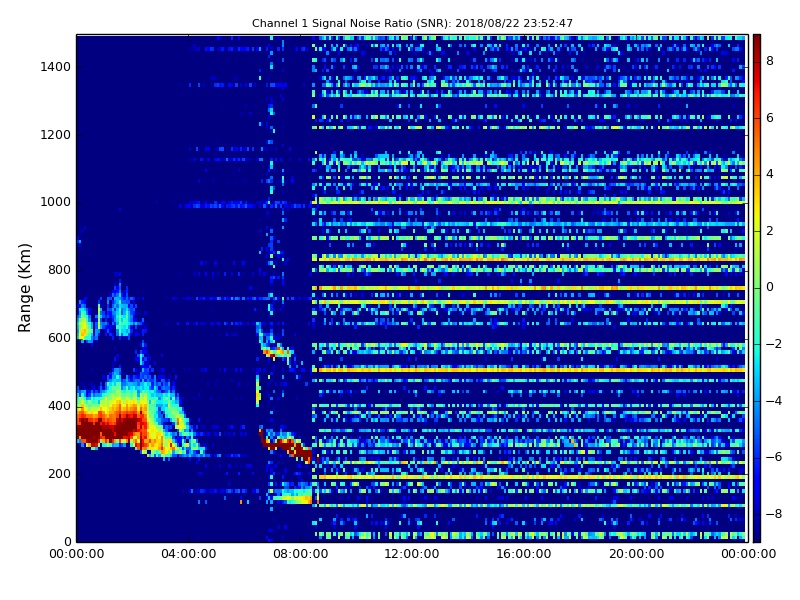This screenshot has height=600, width=800.
Task: Click the dark blue bottom of the colorbar
Action: point(757,531)
